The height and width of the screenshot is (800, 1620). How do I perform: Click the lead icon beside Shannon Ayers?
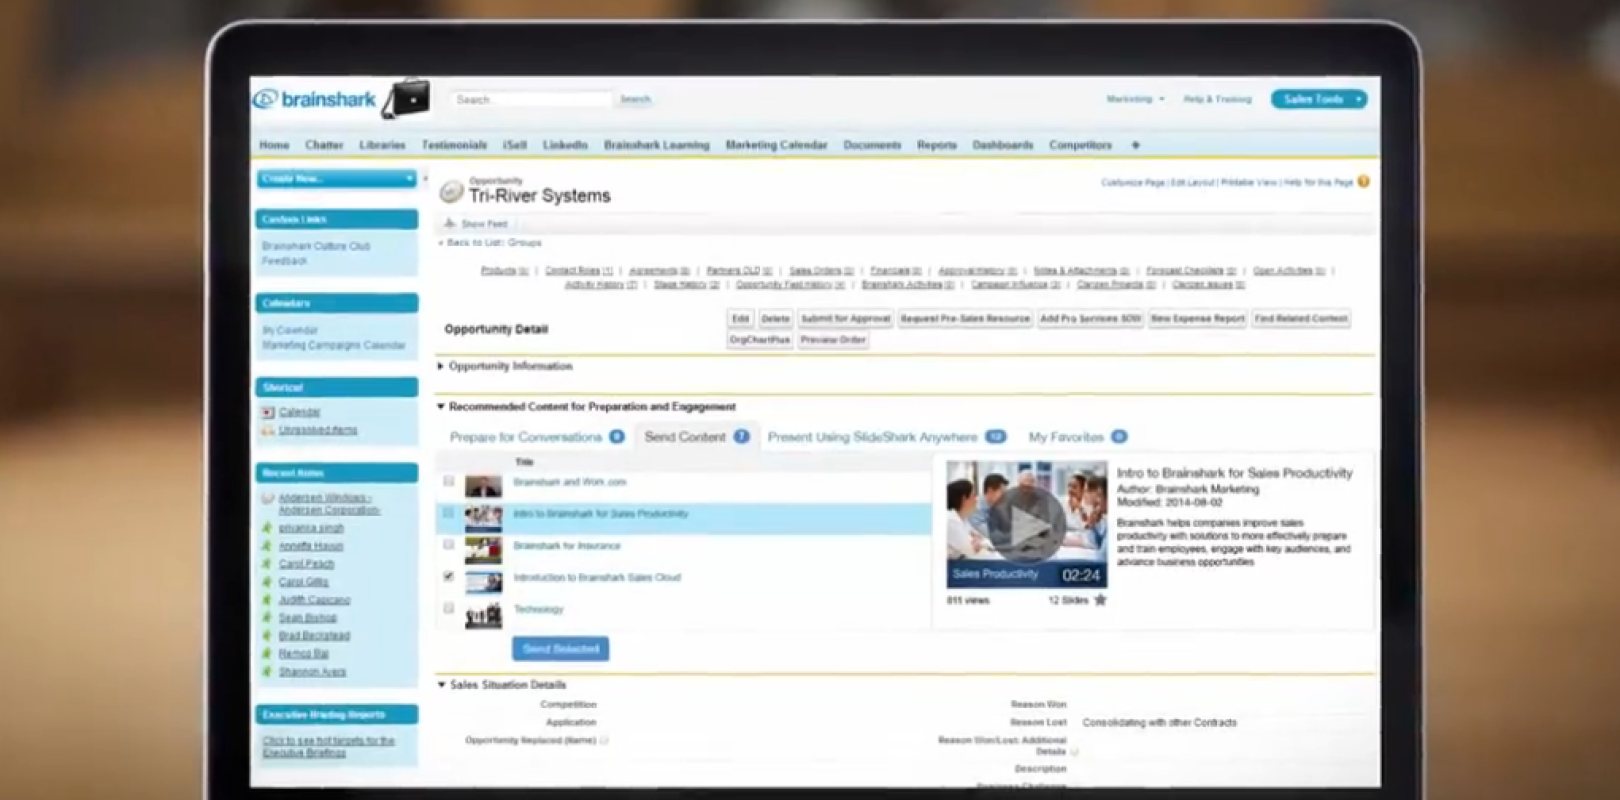point(267,672)
